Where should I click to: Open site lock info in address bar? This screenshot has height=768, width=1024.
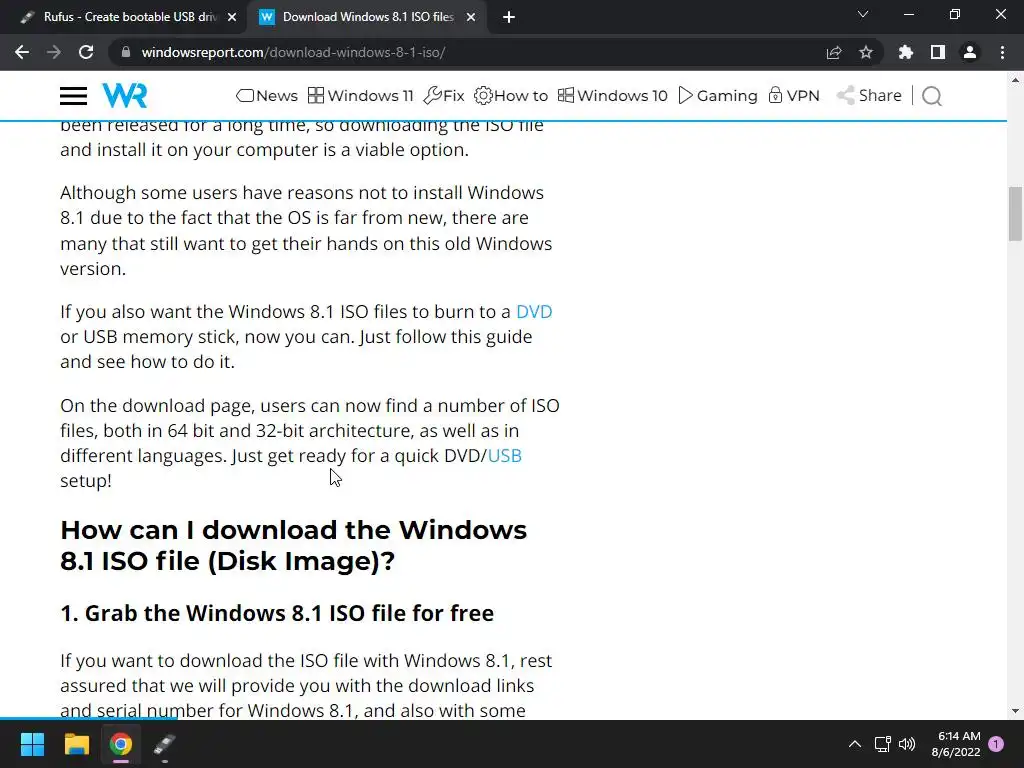pos(126,52)
